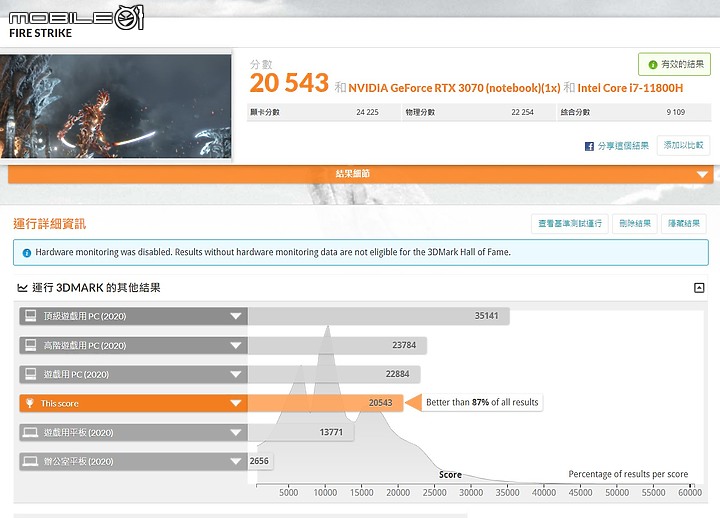Viewport: 720px width, 518px height.
Task: Click the 物理分數 22 254 physics score cell
Action: (479, 113)
